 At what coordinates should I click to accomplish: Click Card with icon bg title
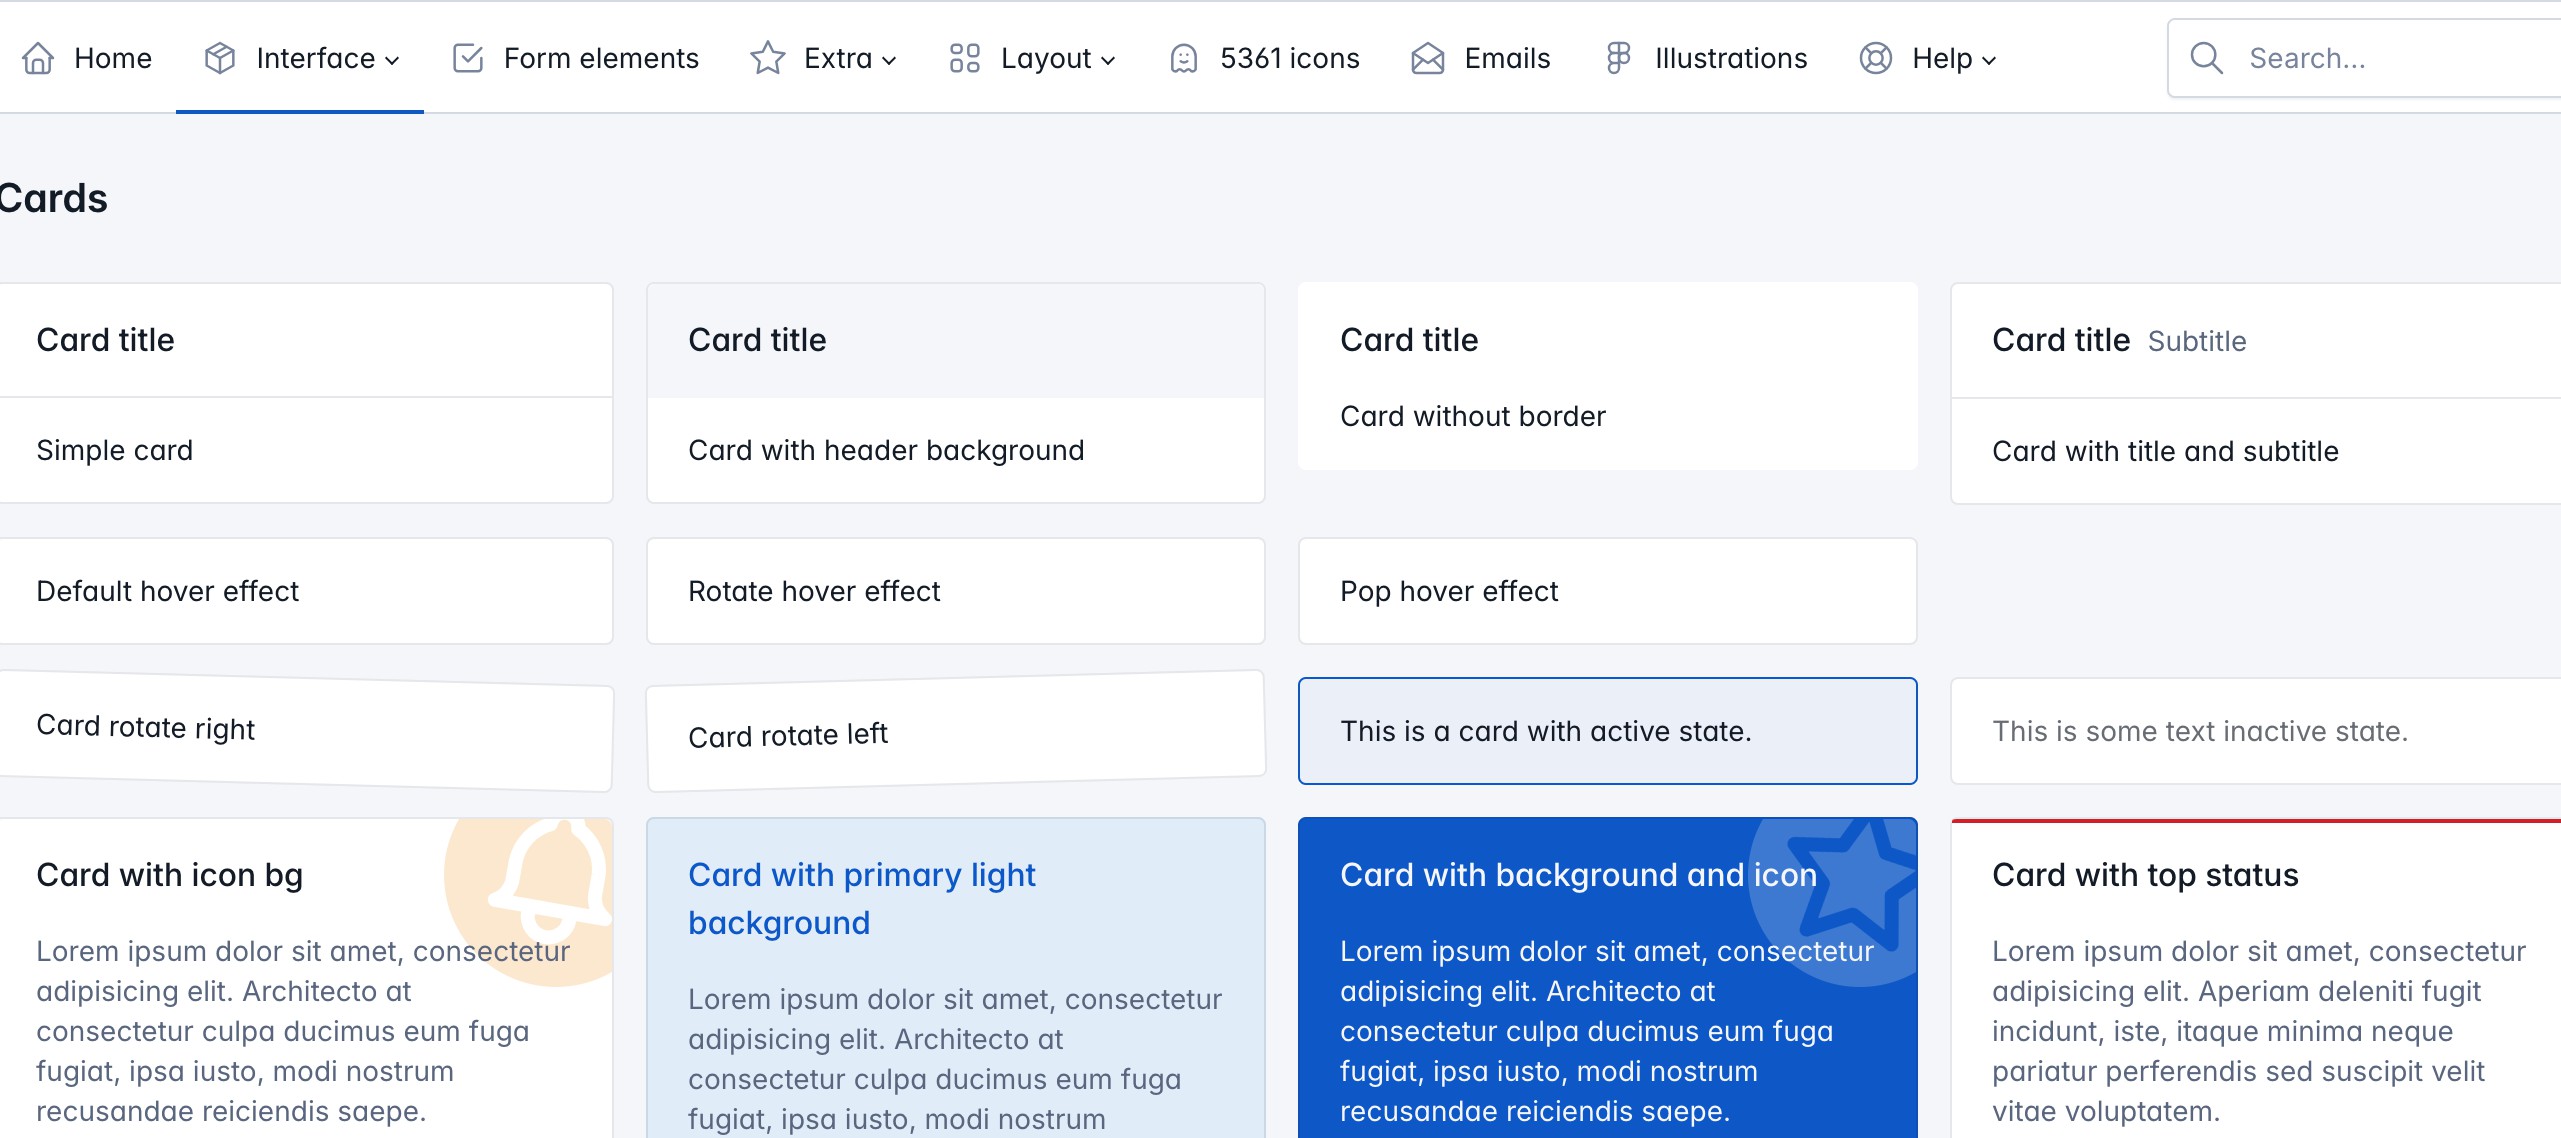(x=170, y=875)
